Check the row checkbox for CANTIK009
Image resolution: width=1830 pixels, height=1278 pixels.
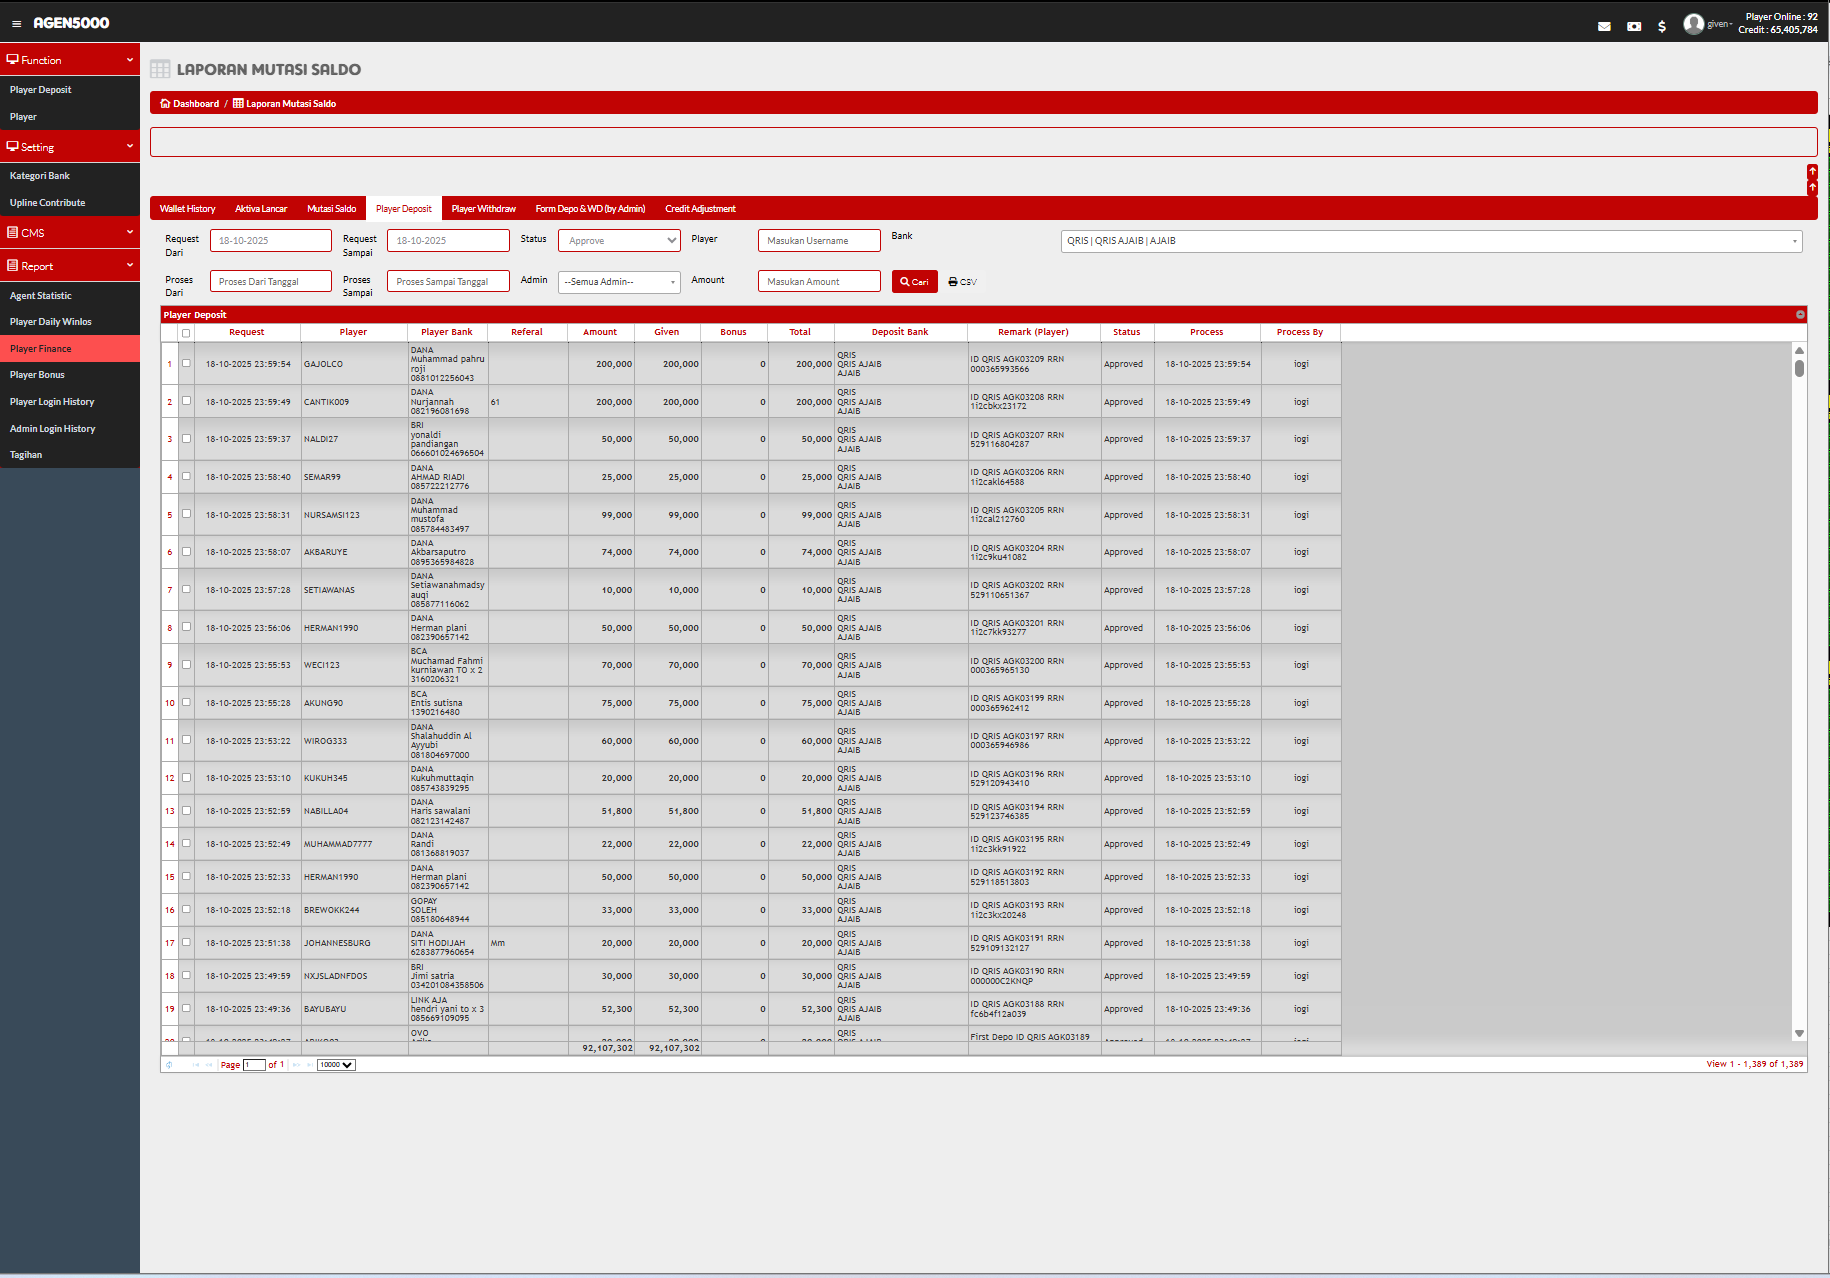coord(186,401)
